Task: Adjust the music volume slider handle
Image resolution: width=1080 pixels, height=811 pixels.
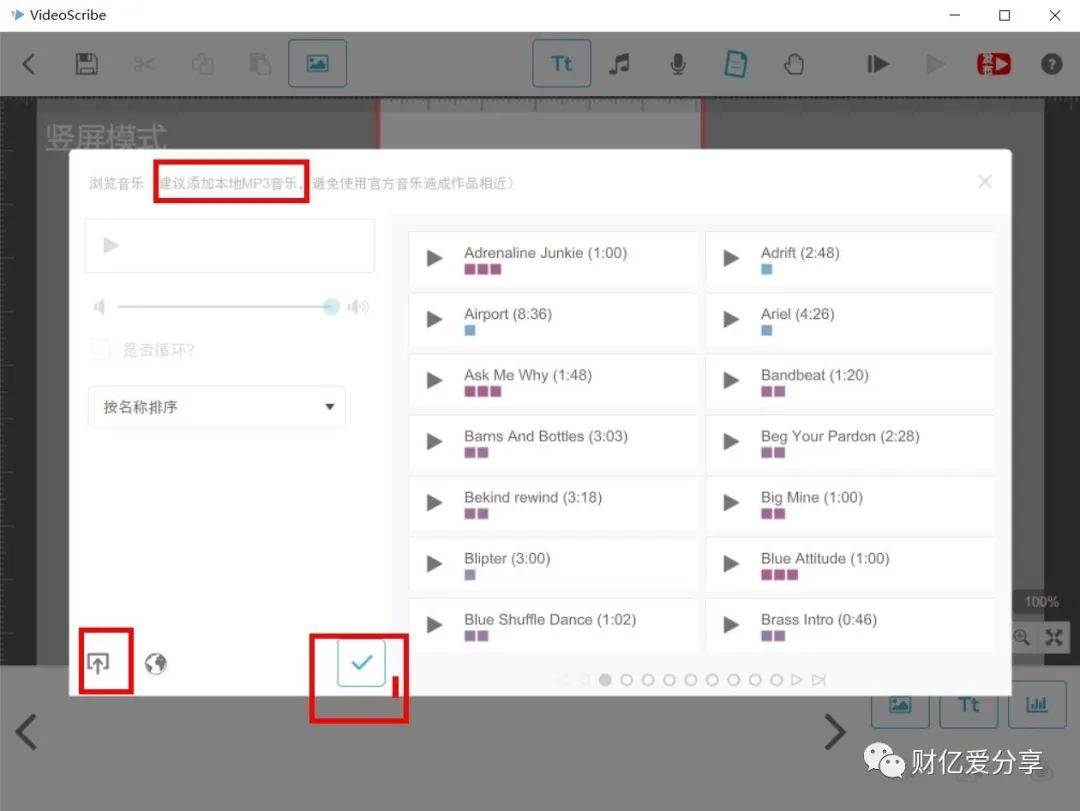Action: point(331,307)
